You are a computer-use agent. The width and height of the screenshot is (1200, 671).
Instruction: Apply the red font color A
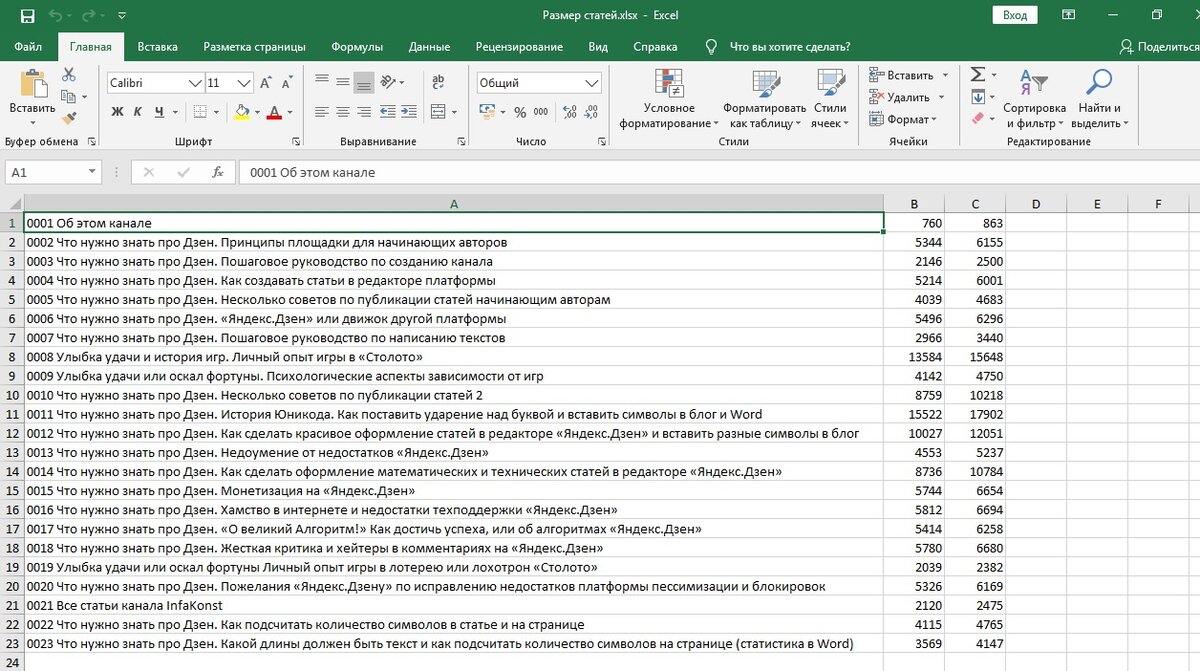point(274,112)
